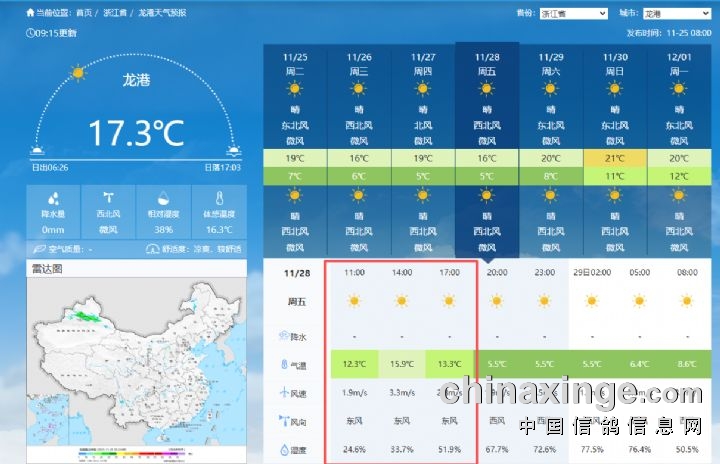Screen dimensions: 720x464
Task: Click the relative humidity icon
Action: pos(163,199)
